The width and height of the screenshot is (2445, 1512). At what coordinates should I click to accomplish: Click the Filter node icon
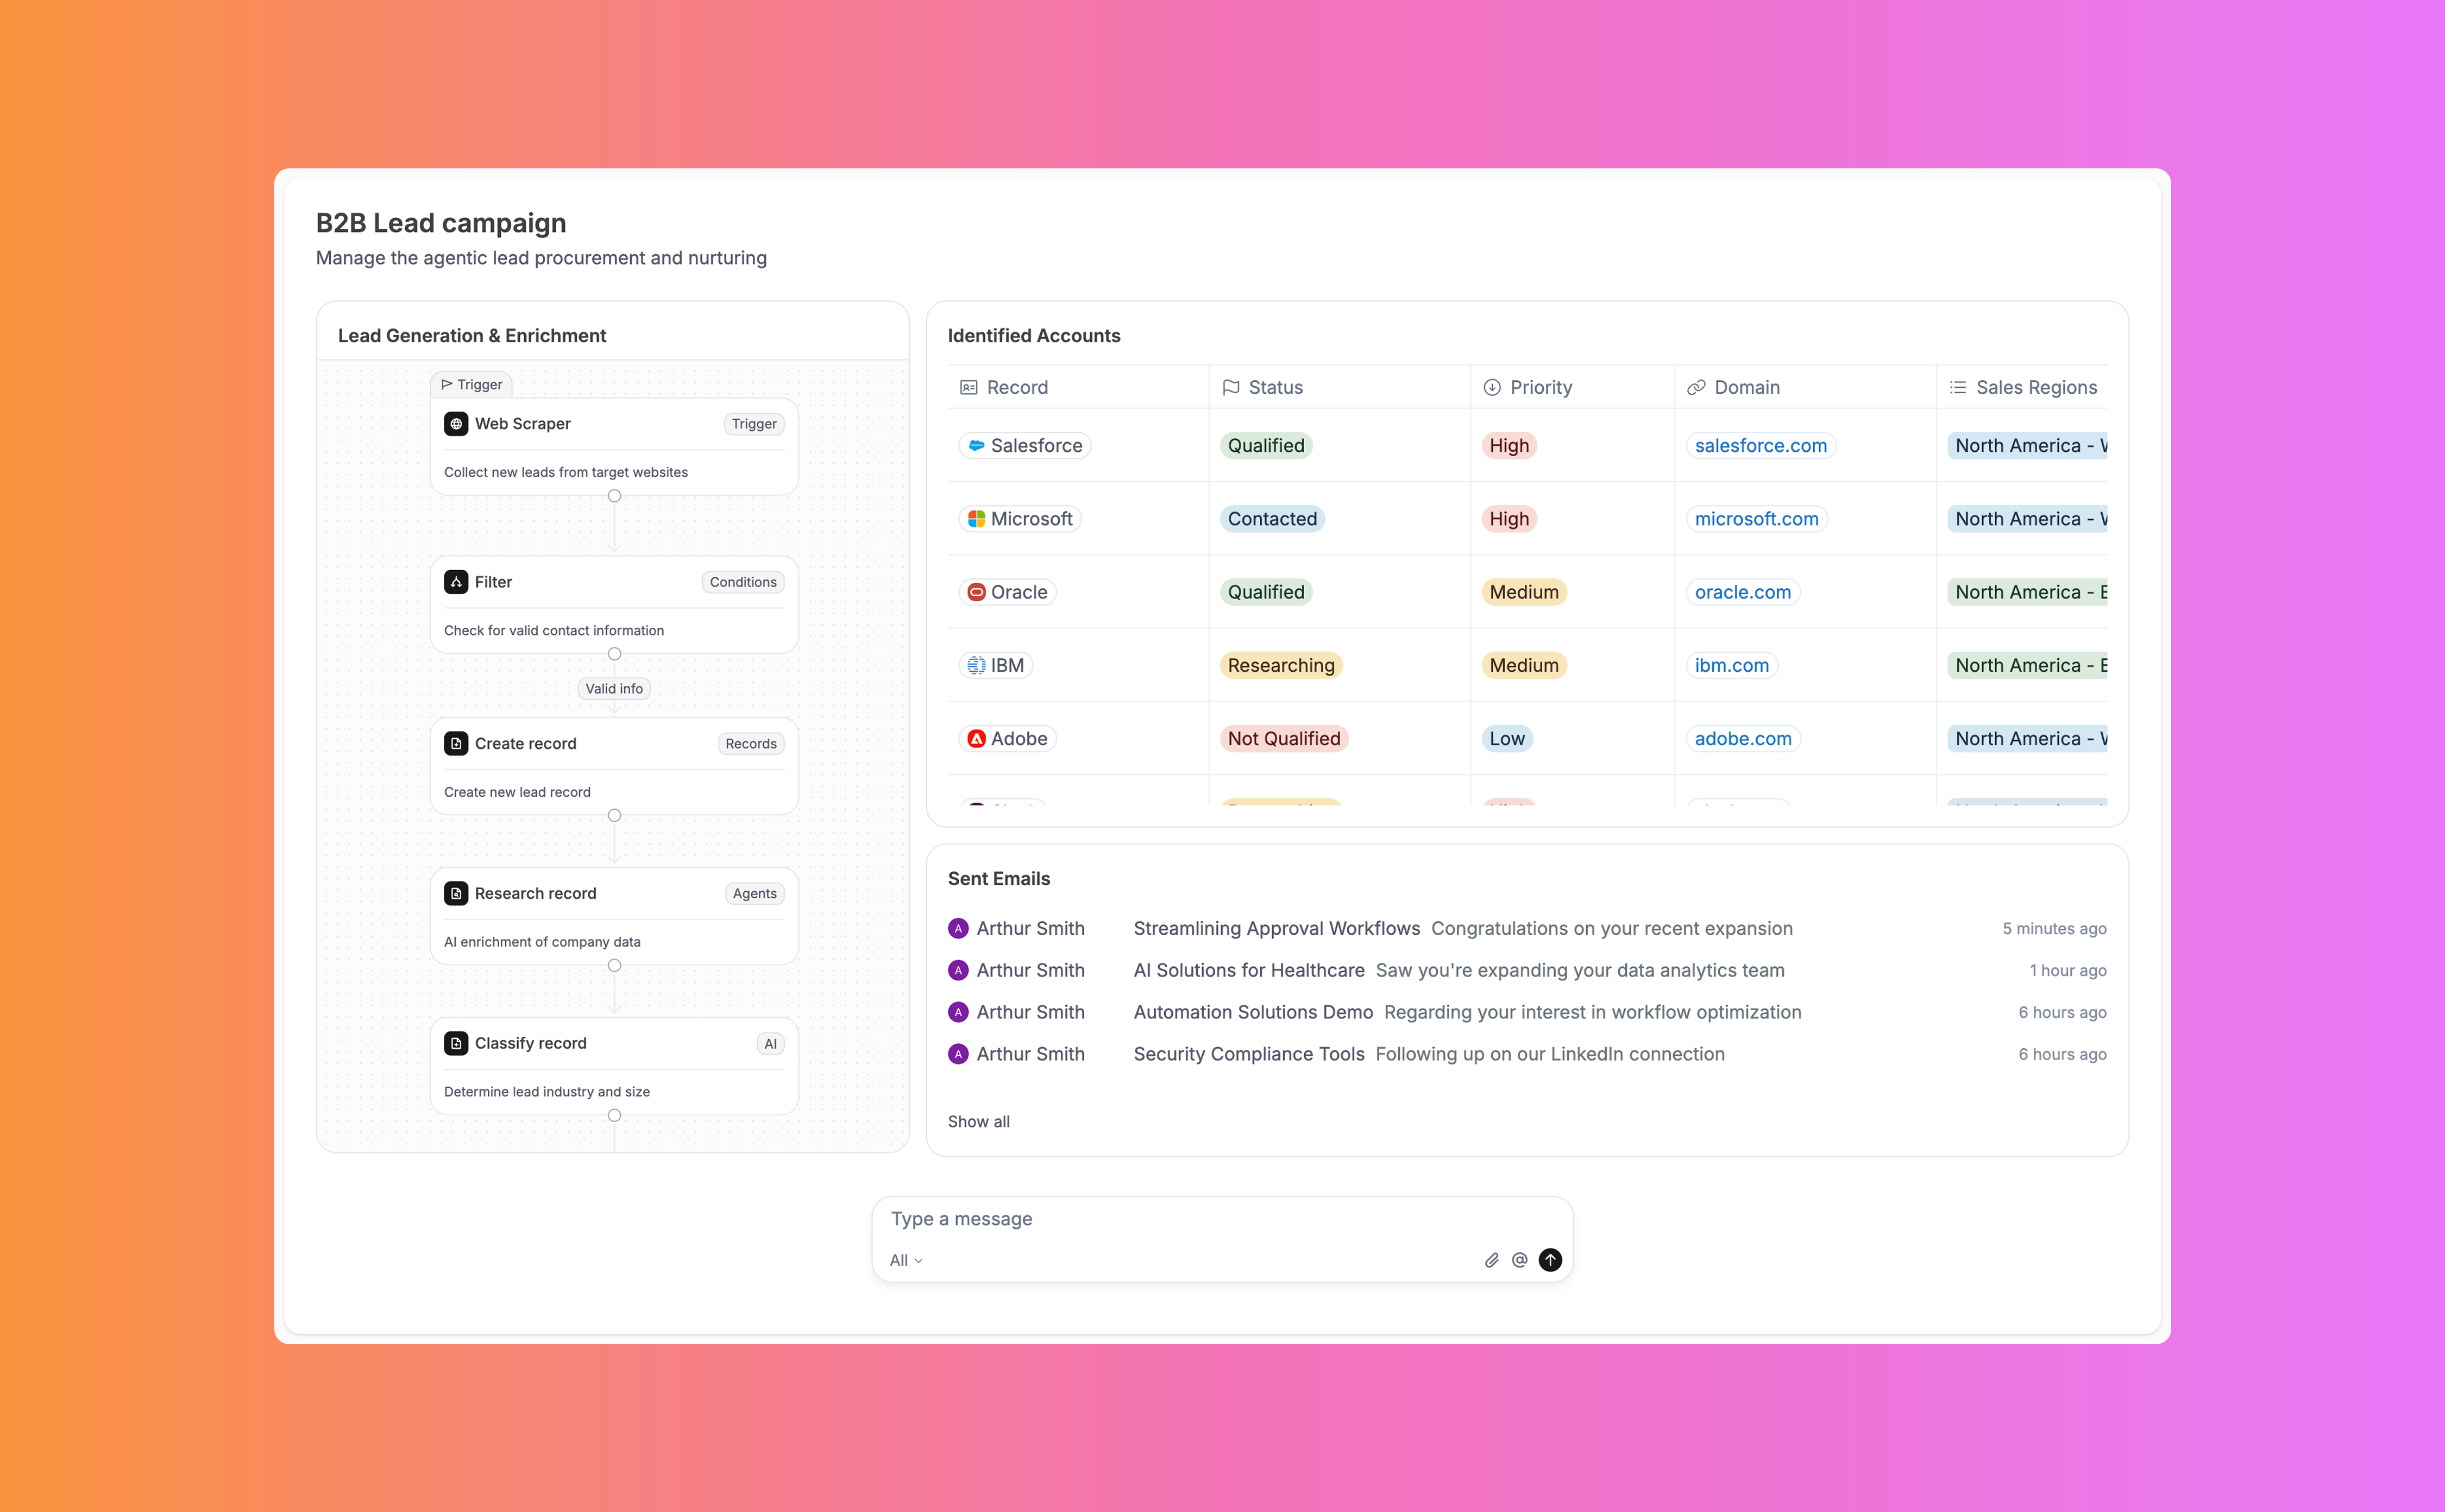pos(456,582)
